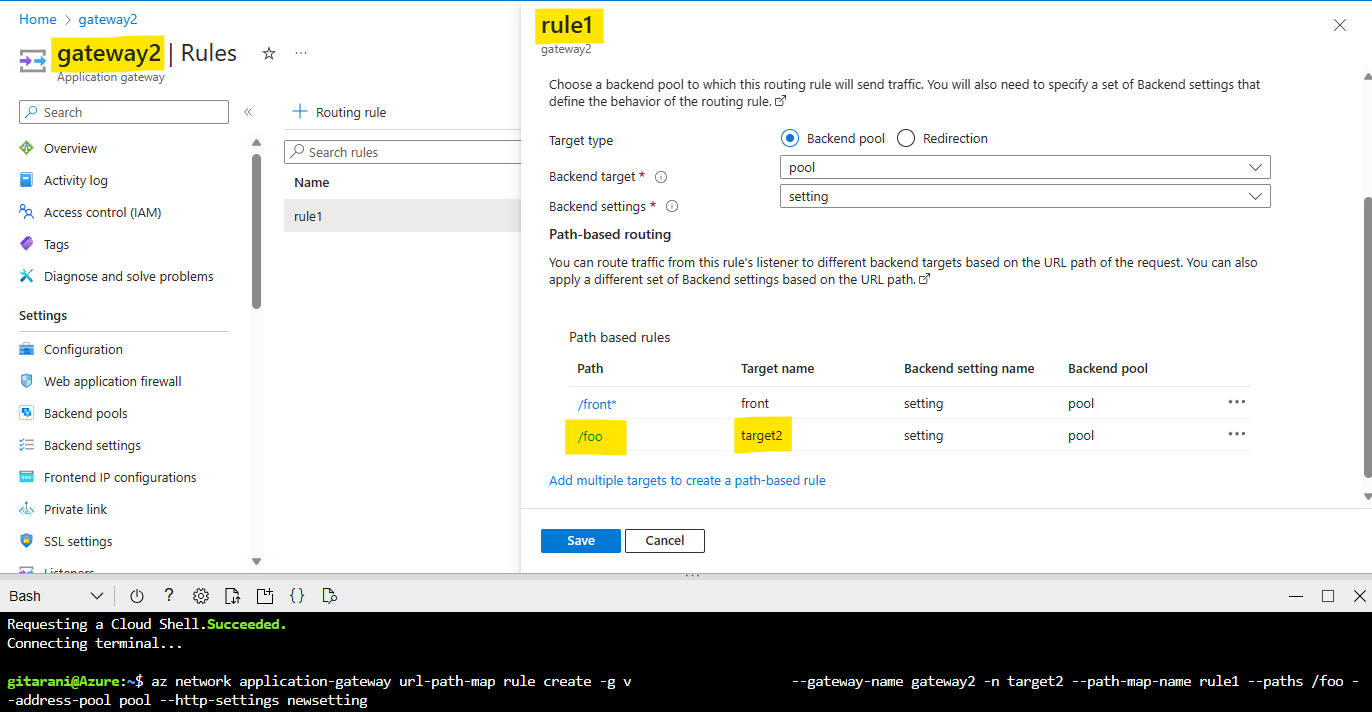Click the Path column header
This screenshot has width=1372, height=712.
(590, 369)
